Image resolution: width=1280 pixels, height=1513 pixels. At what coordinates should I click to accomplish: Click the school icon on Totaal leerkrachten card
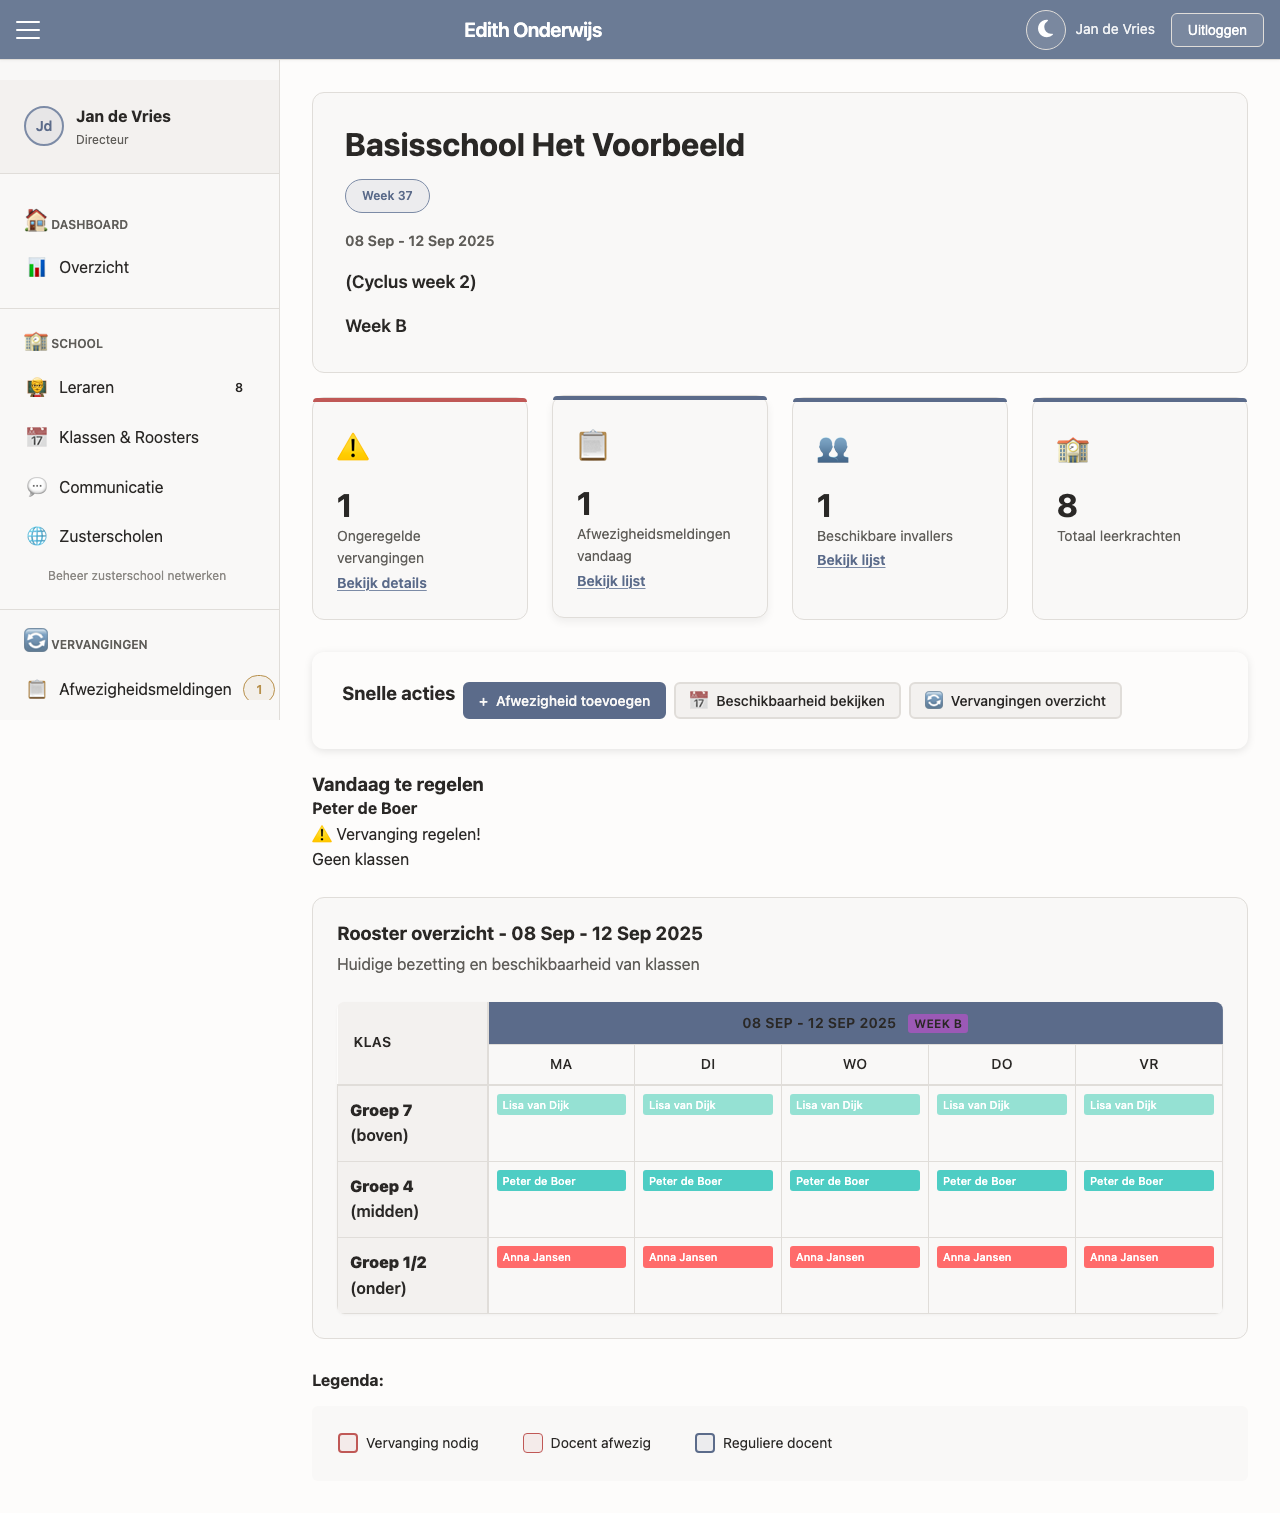(1073, 449)
